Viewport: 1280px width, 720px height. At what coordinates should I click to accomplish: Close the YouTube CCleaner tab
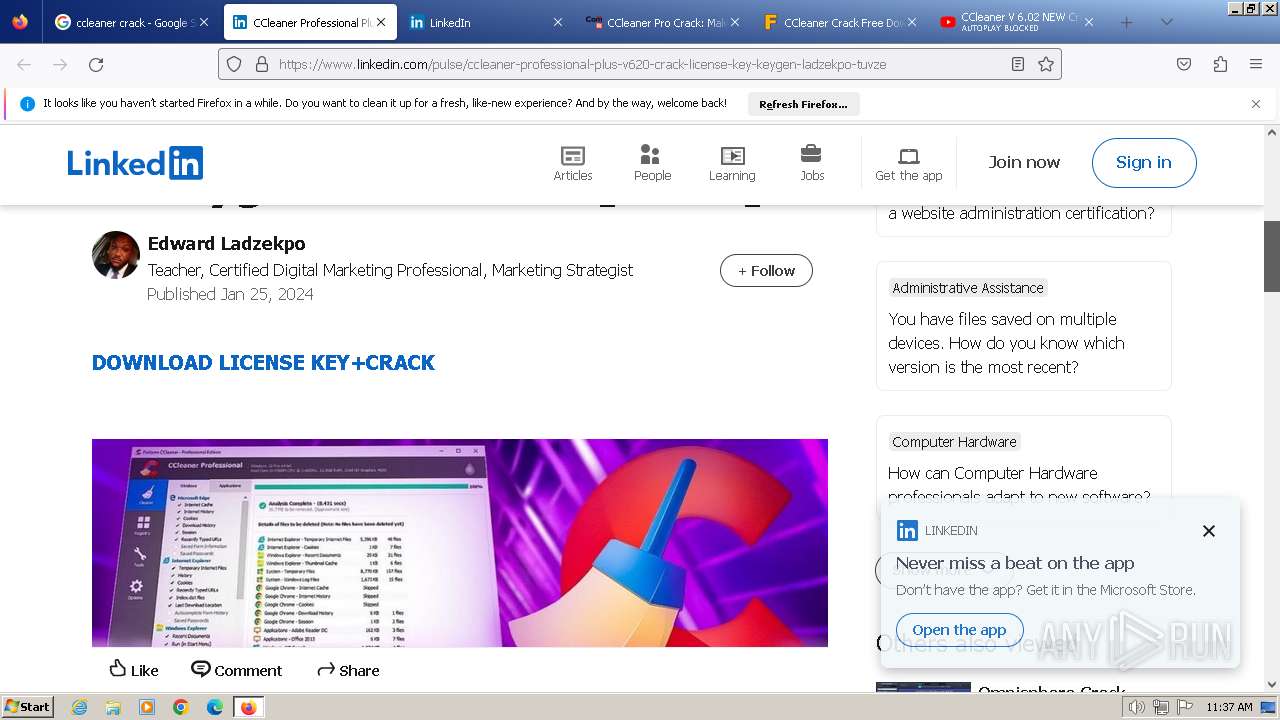coord(1088,22)
